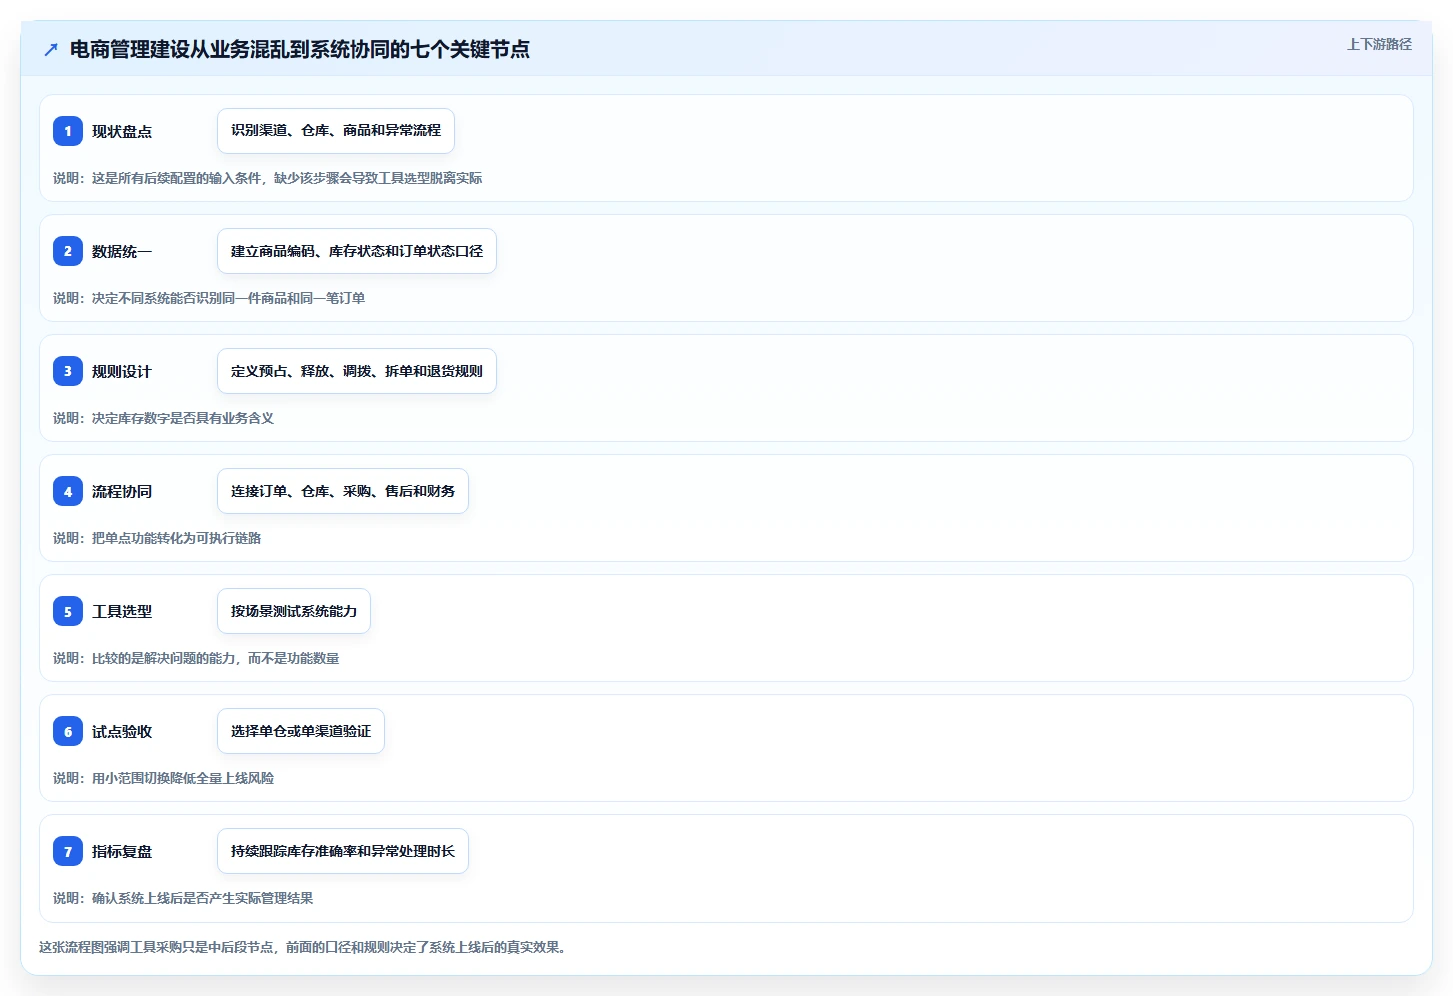Select the 工具选型 step label
Screen dimensions: 1453x996
tap(122, 611)
